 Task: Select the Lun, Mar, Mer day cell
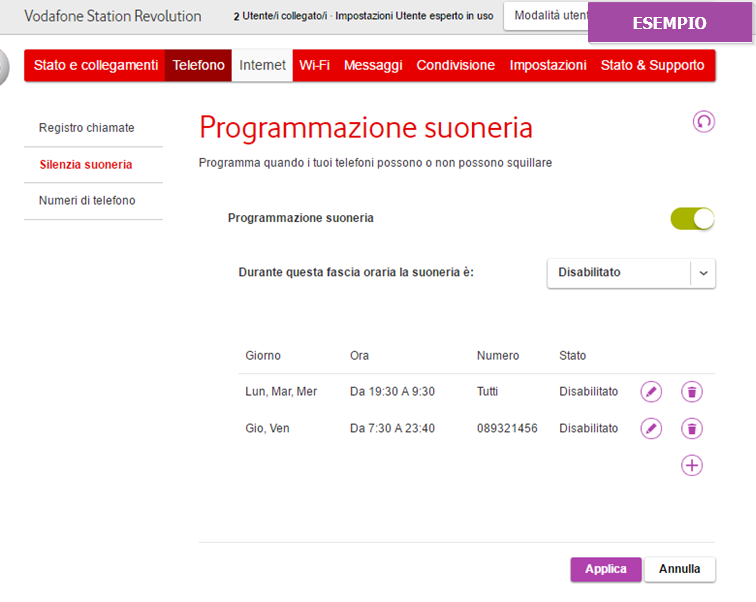[281, 391]
